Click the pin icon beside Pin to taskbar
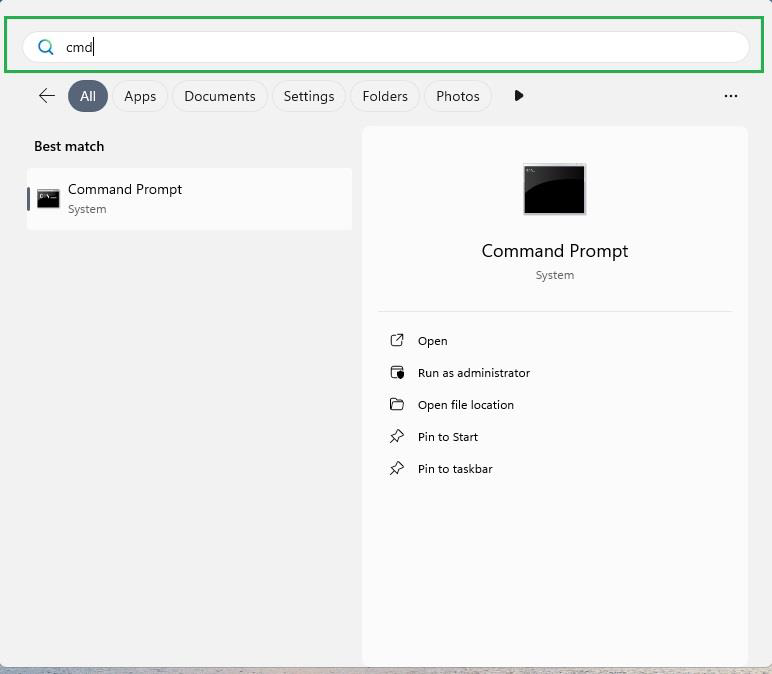 coord(397,469)
